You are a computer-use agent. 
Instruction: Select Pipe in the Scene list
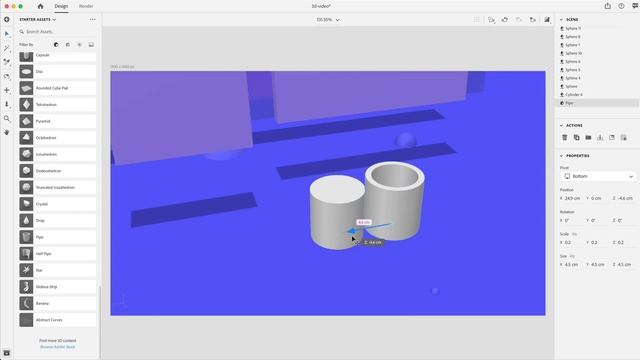pos(598,103)
